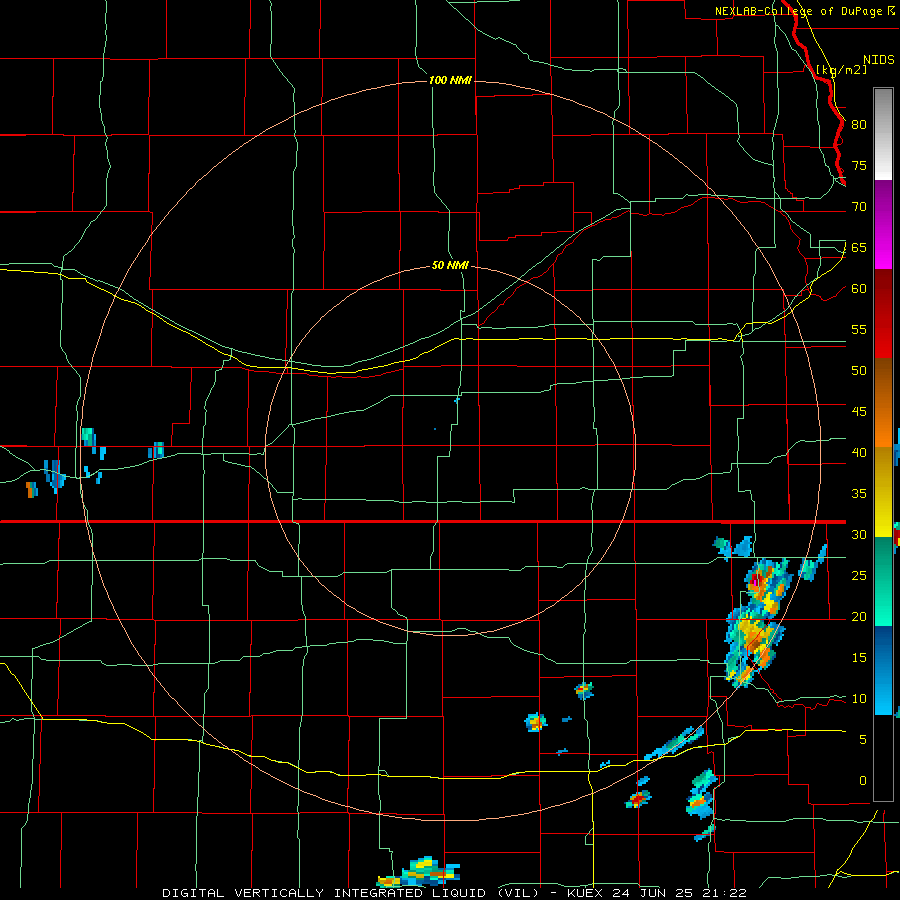Click the 20 value on the color scale
Screen dimensions: 900x900
tap(859, 616)
